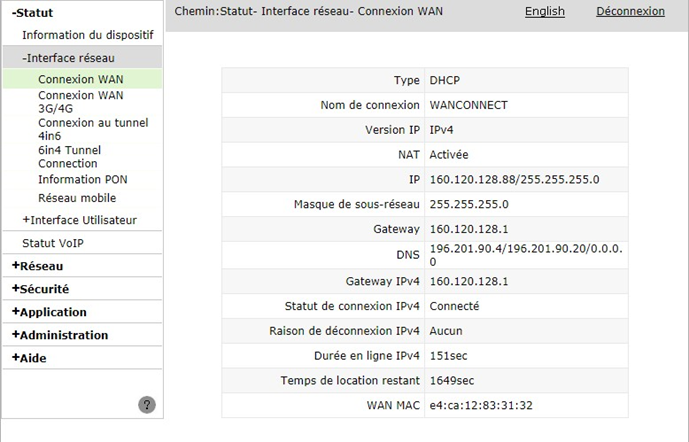Switch language to English
This screenshot has width=689, height=442.
coord(544,11)
